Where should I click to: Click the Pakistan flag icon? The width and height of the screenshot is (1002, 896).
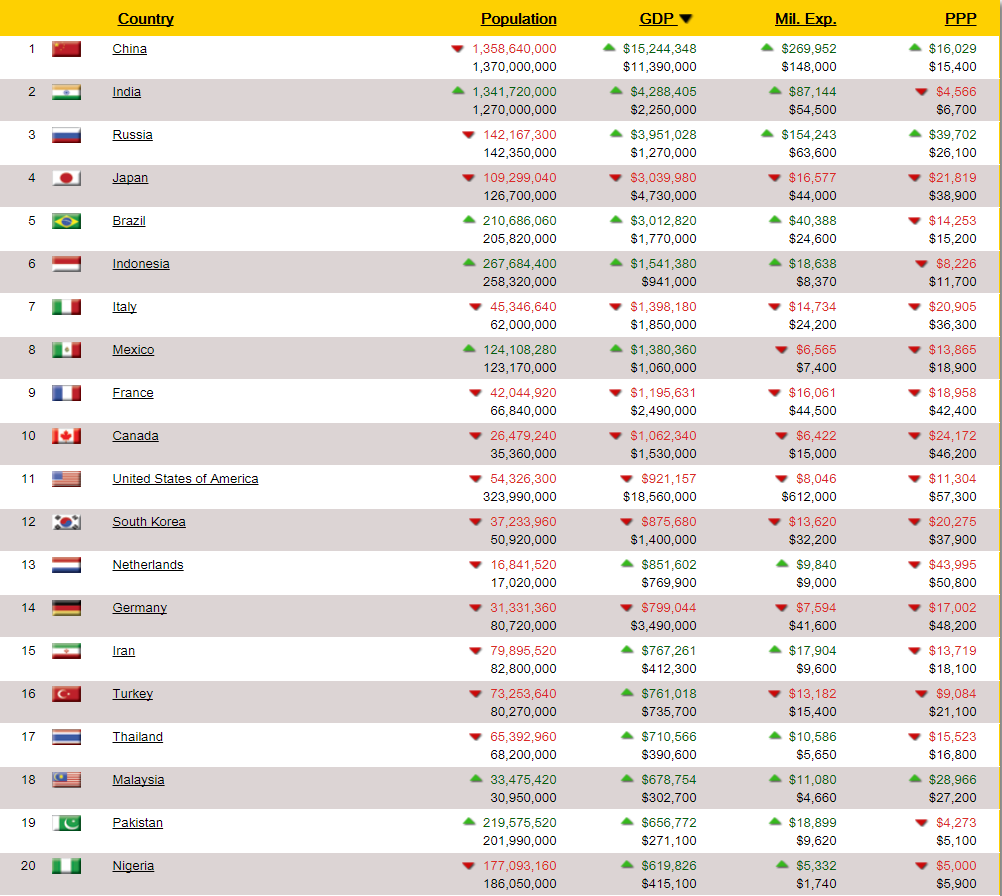click(66, 822)
